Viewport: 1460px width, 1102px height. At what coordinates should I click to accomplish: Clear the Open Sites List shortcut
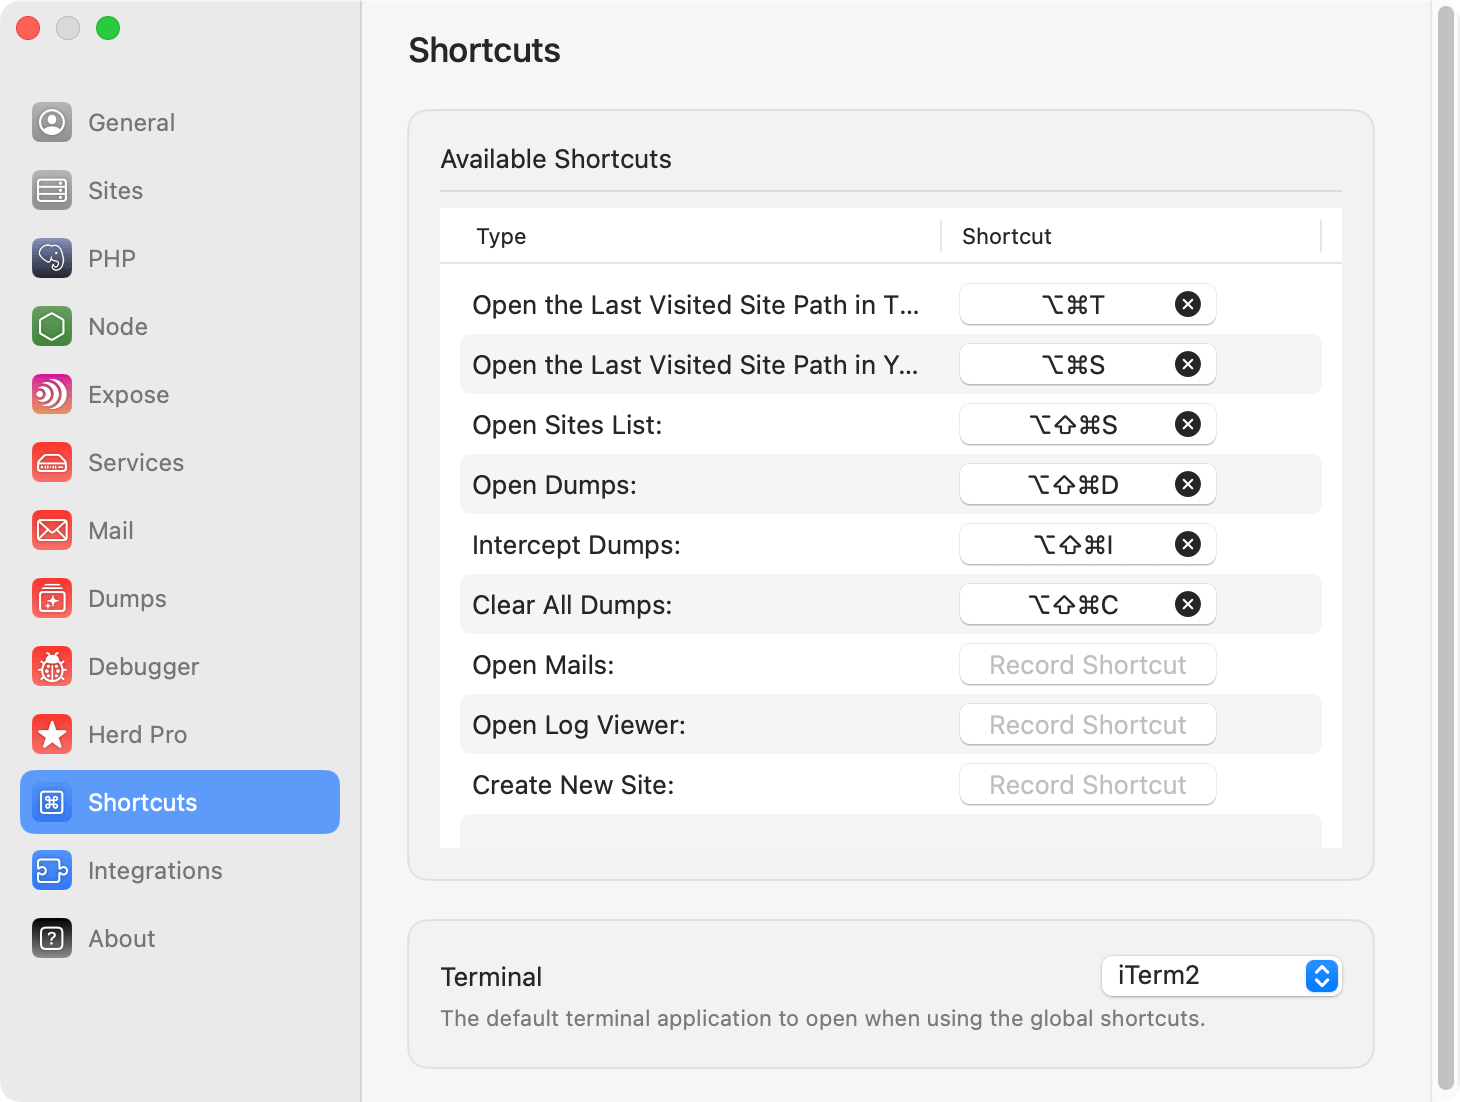pyautogui.click(x=1188, y=424)
